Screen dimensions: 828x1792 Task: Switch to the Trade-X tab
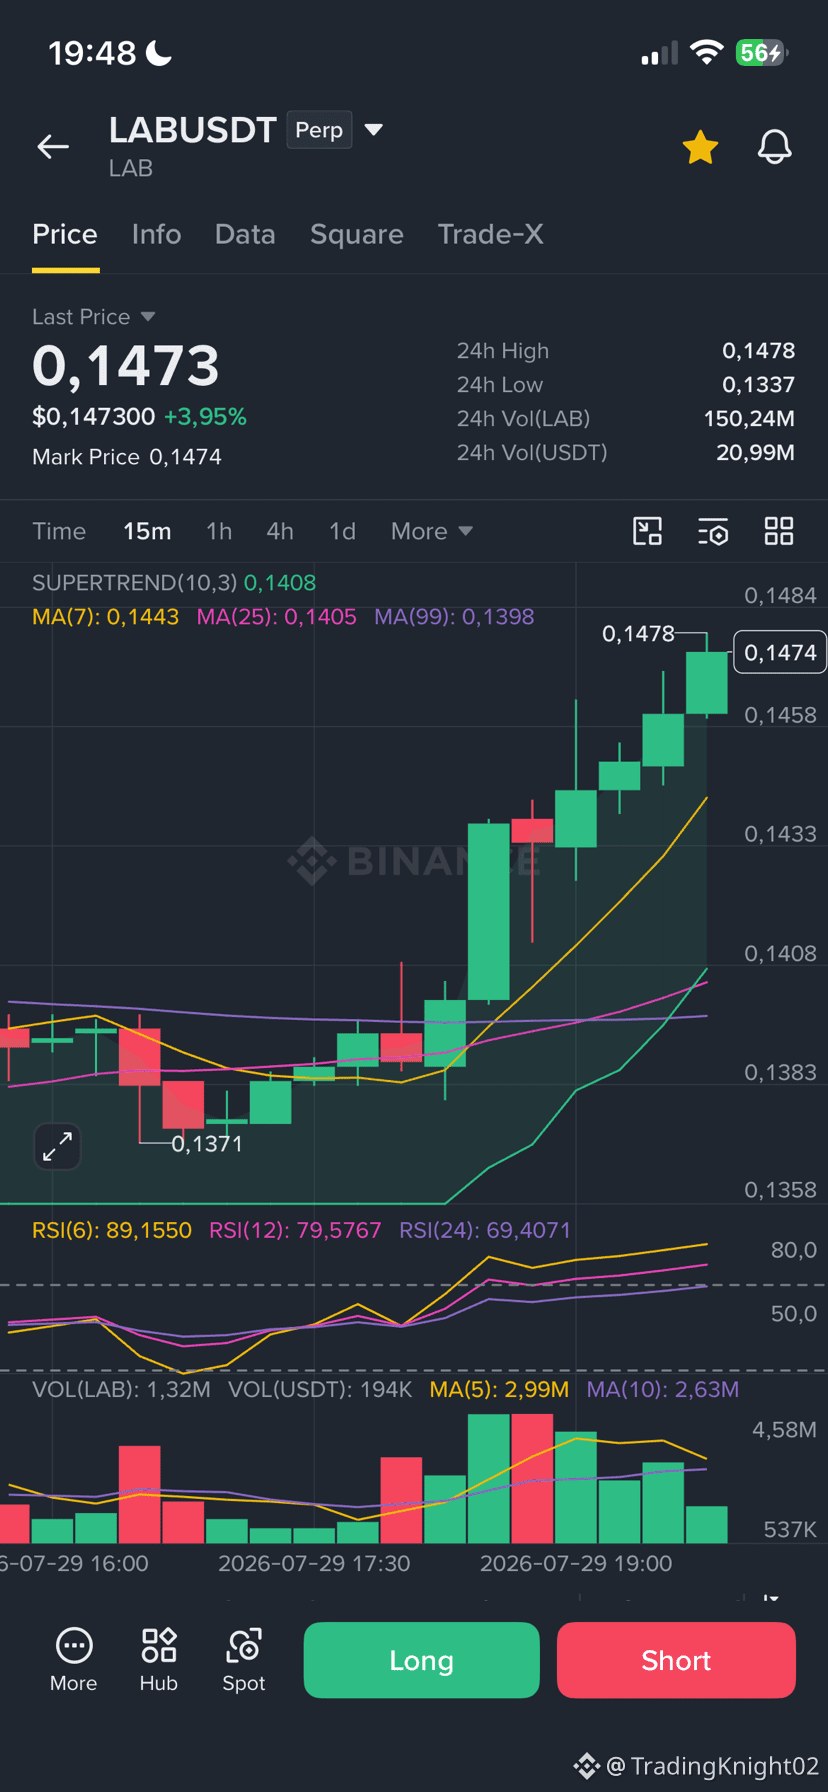click(x=490, y=234)
